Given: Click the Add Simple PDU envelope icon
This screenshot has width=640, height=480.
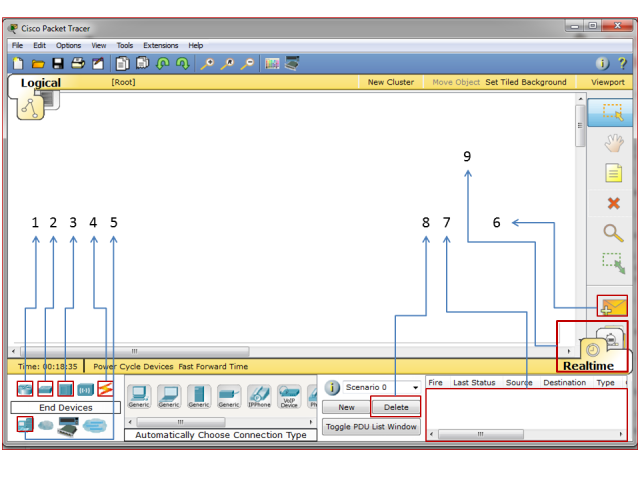Looking at the screenshot, I should 612,306.
